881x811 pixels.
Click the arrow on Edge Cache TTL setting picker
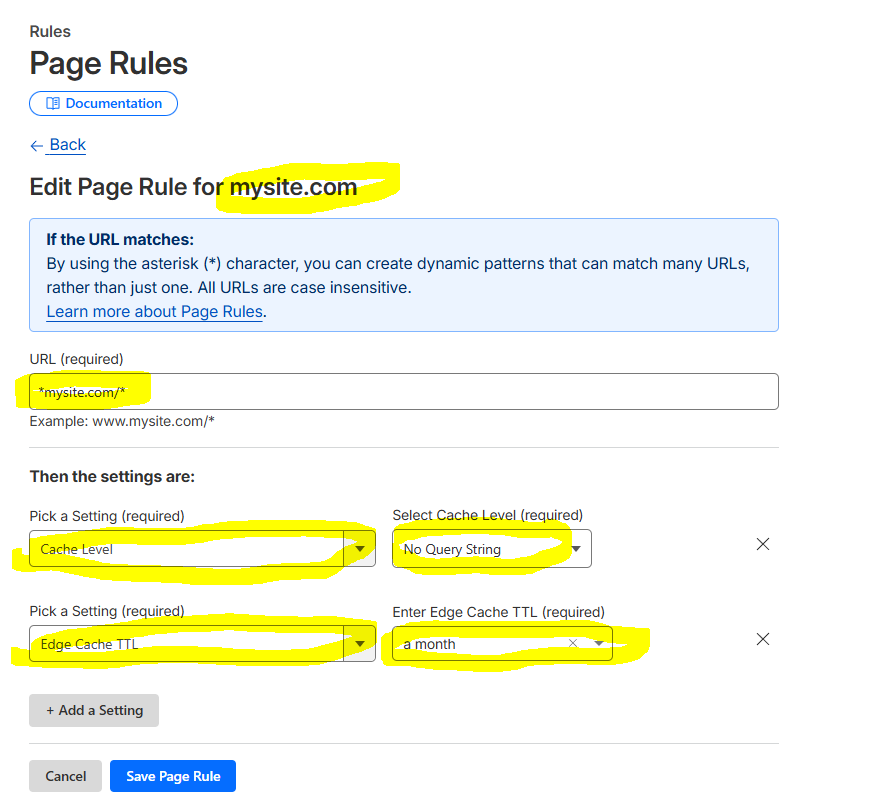click(359, 644)
